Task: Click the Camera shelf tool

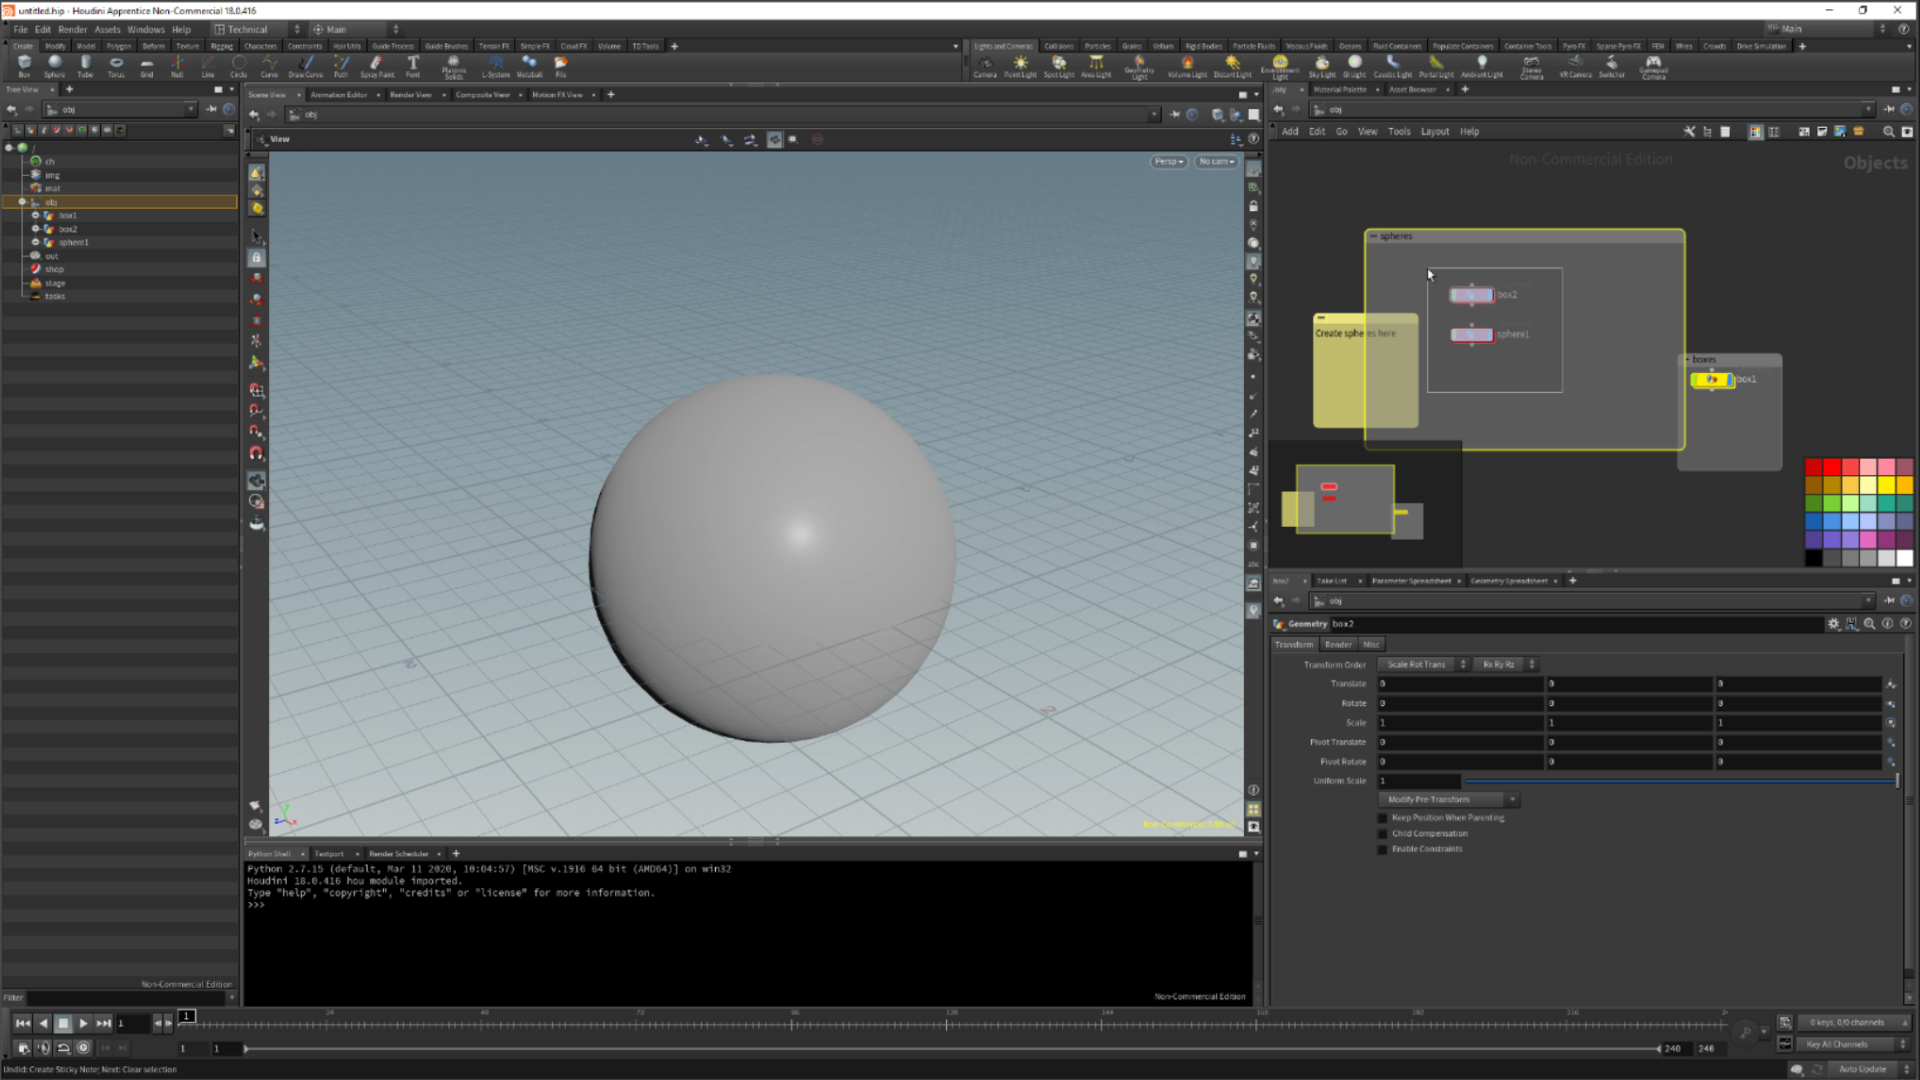Action: click(985, 65)
